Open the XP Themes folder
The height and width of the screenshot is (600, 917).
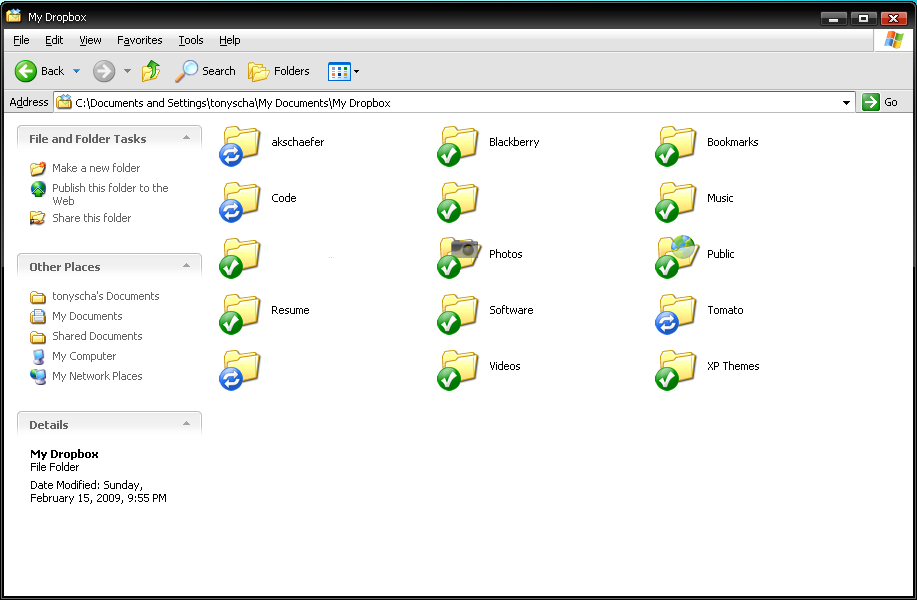(x=677, y=367)
